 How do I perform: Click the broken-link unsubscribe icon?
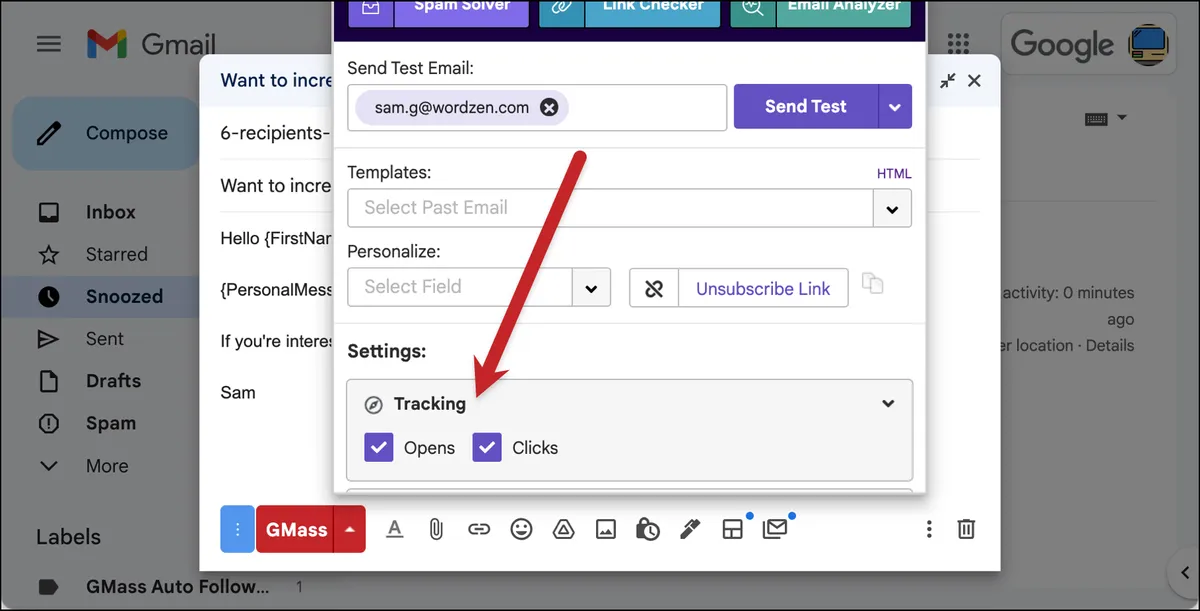[654, 288]
